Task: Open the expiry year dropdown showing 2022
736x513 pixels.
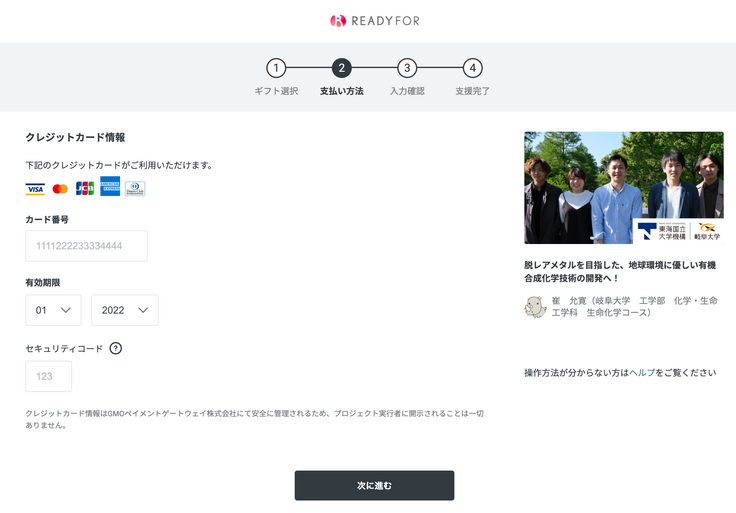Action: coord(124,310)
